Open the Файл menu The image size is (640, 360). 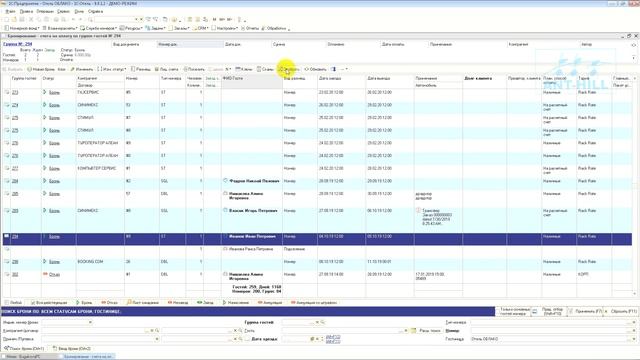(10, 11)
